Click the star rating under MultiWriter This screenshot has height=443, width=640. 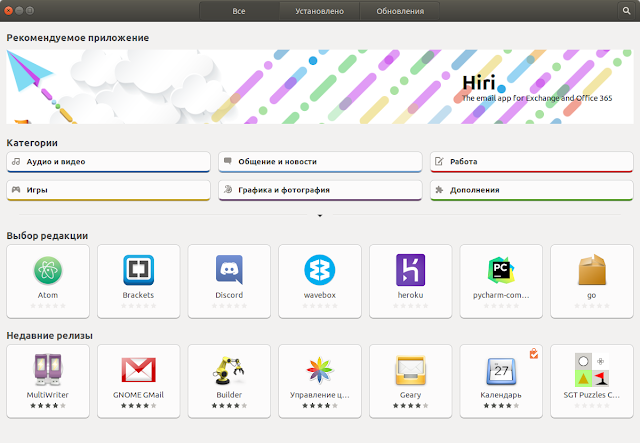(x=48, y=405)
